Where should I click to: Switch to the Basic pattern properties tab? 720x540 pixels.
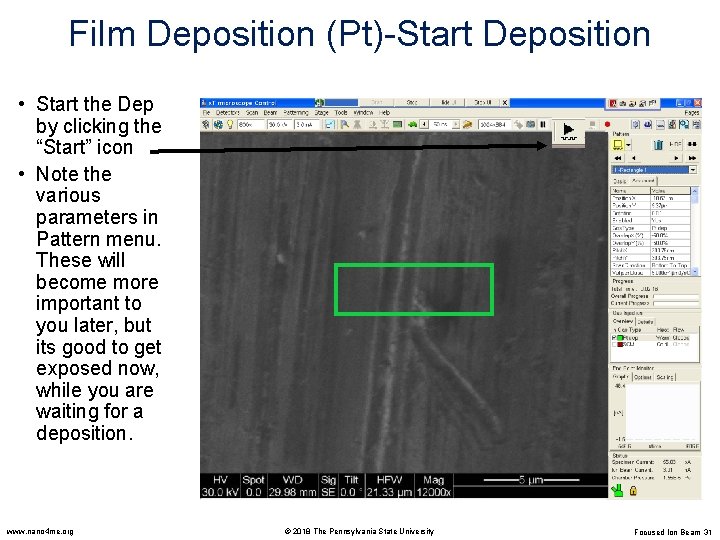pyautogui.click(x=619, y=181)
